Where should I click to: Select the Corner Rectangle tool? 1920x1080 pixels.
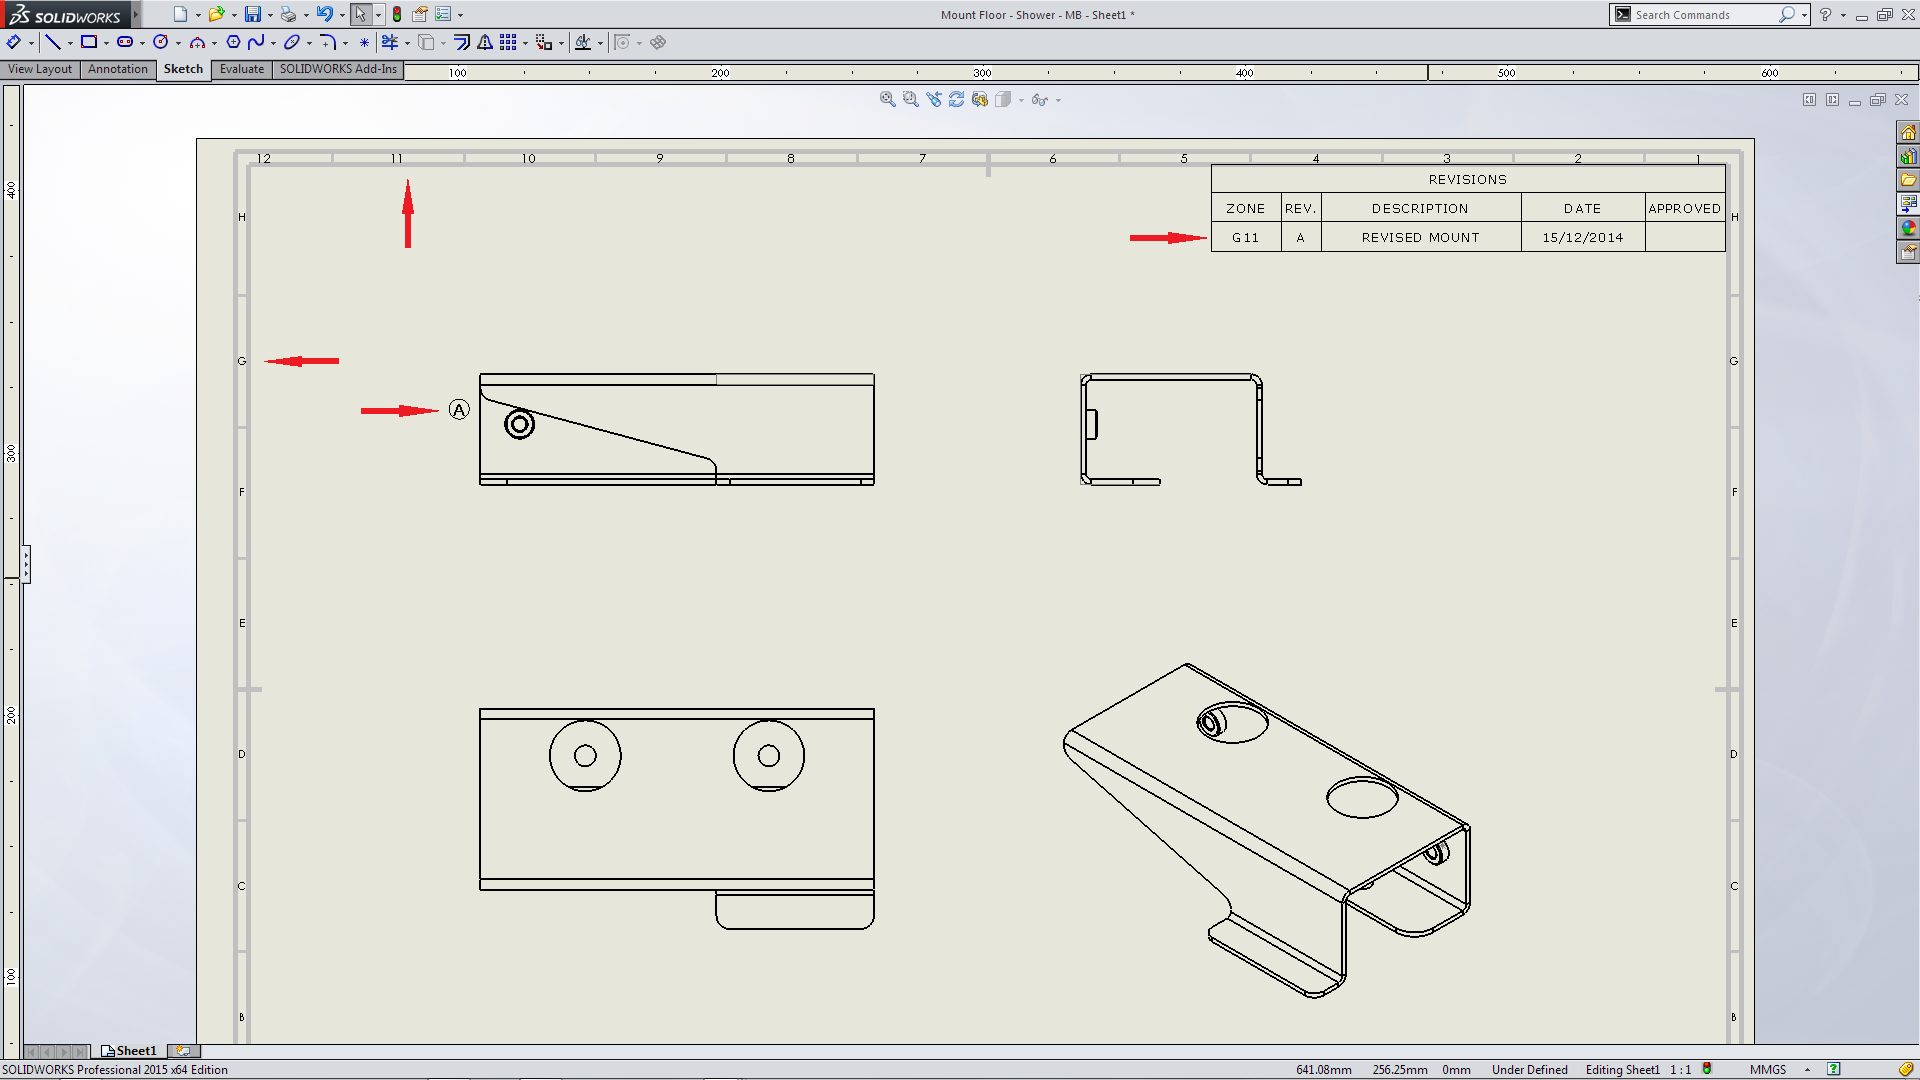pyautogui.click(x=89, y=42)
